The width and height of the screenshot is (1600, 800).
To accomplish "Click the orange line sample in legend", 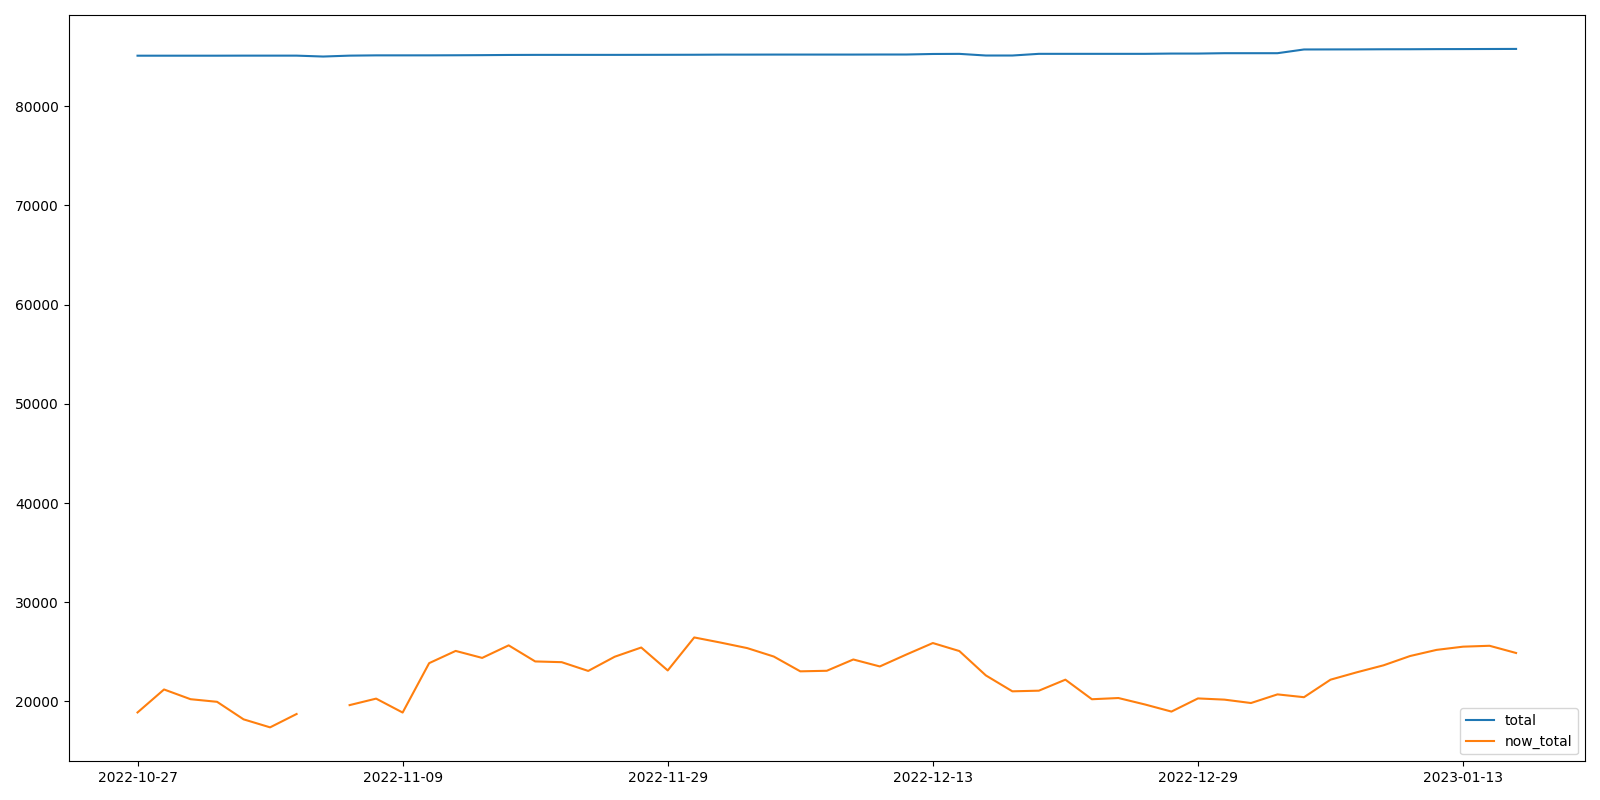I will pyautogui.click(x=1480, y=742).
